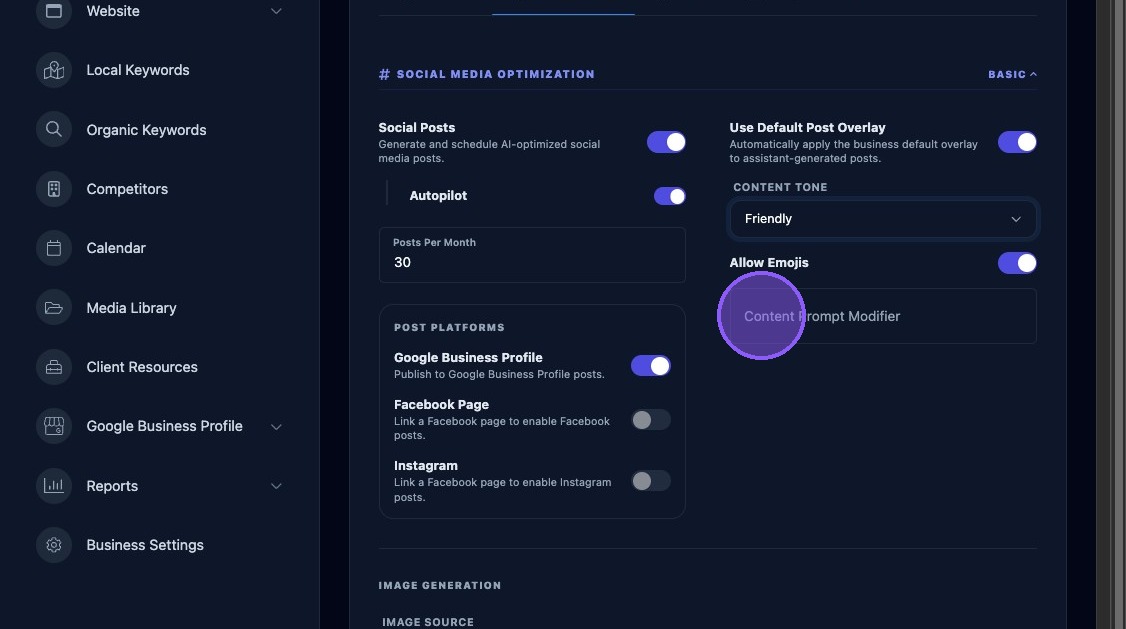This screenshot has width=1126, height=629.
Task: Click the Image Source label
Action: (428, 622)
